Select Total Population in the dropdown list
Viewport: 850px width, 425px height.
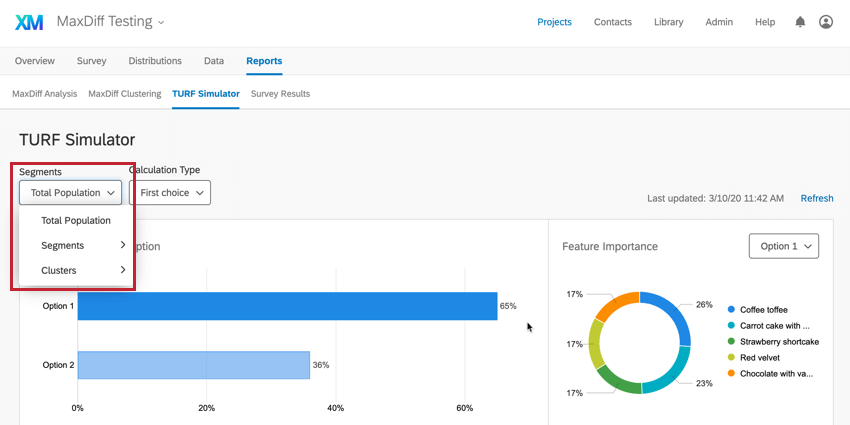pyautogui.click(x=76, y=220)
